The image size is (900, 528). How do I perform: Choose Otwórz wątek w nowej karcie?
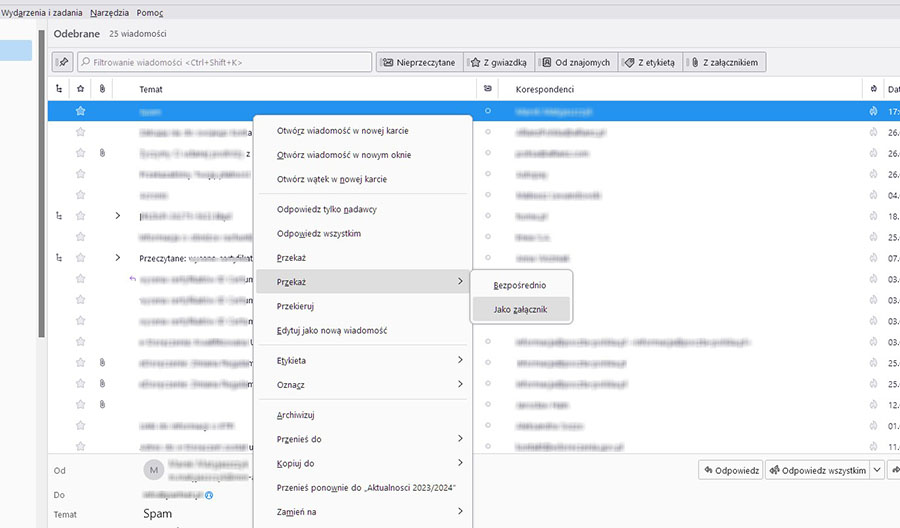pyautogui.click(x=362, y=179)
